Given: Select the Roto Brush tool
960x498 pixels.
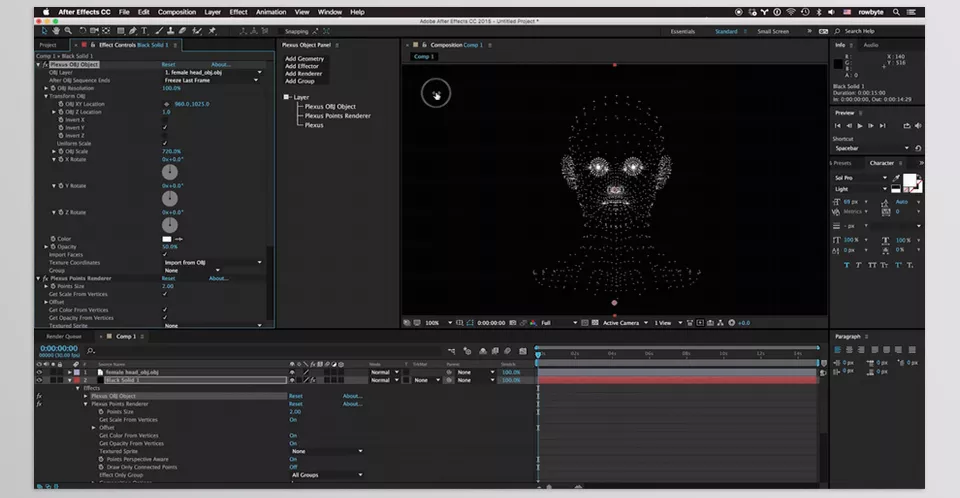Looking at the screenshot, I should [x=197, y=31].
